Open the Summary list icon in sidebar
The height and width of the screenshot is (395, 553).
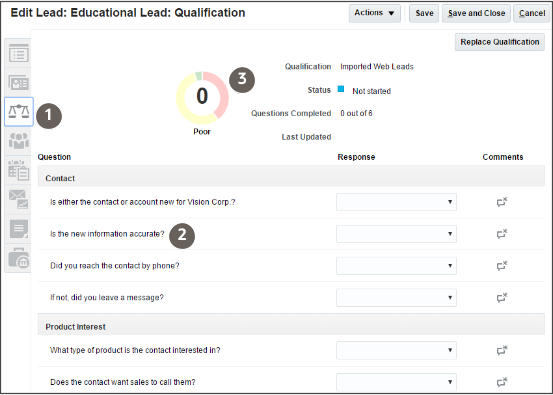pyautogui.click(x=18, y=54)
